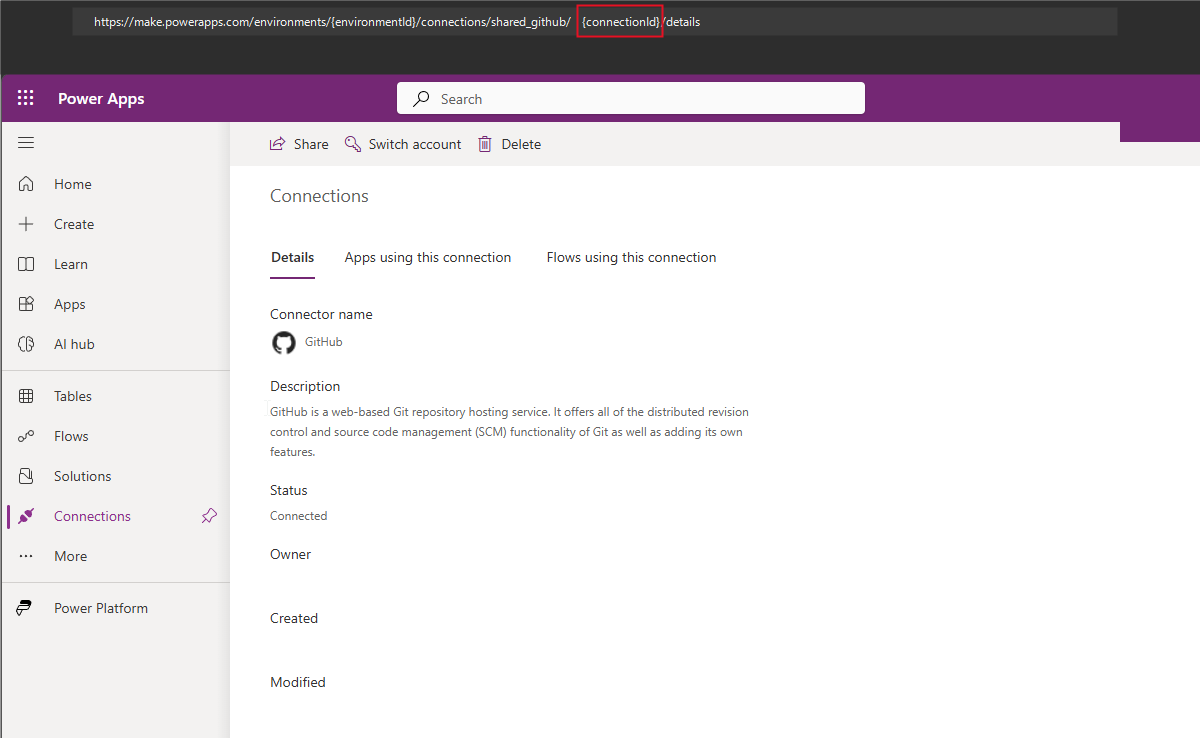Click the Status label
The height and width of the screenshot is (738, 1200).
[289, 490]
